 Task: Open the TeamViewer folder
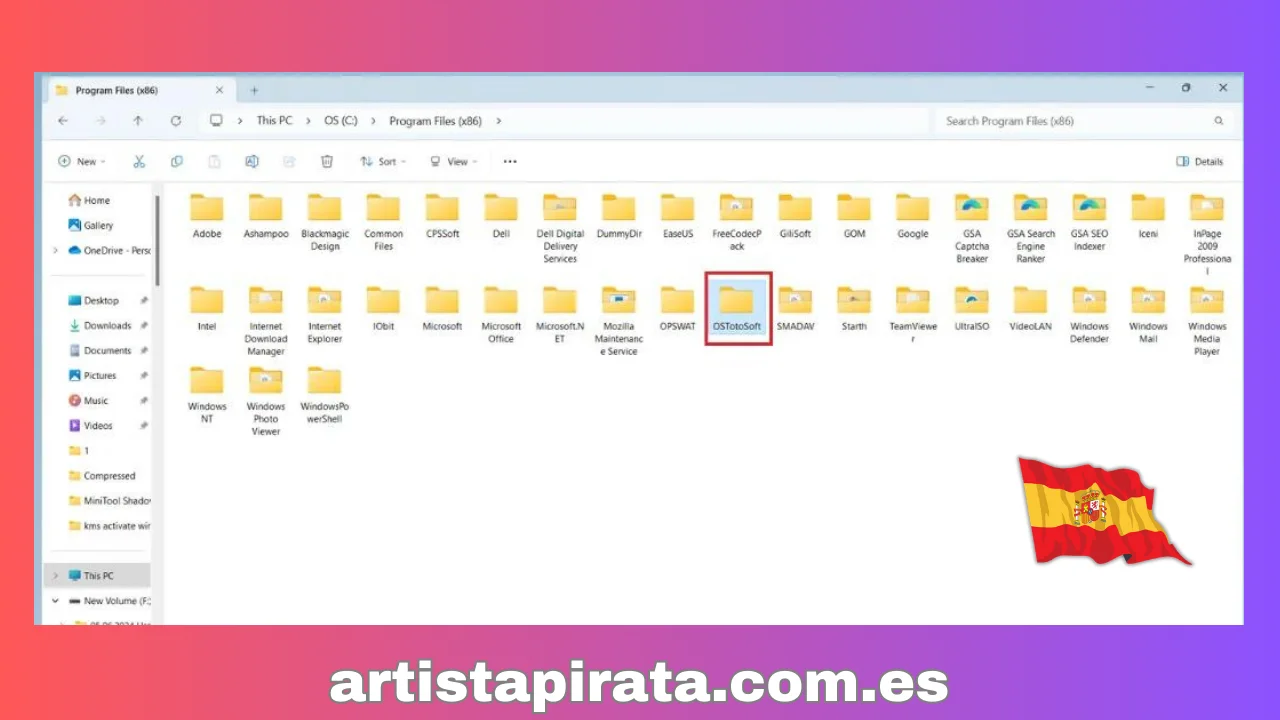tap(913, 314)
